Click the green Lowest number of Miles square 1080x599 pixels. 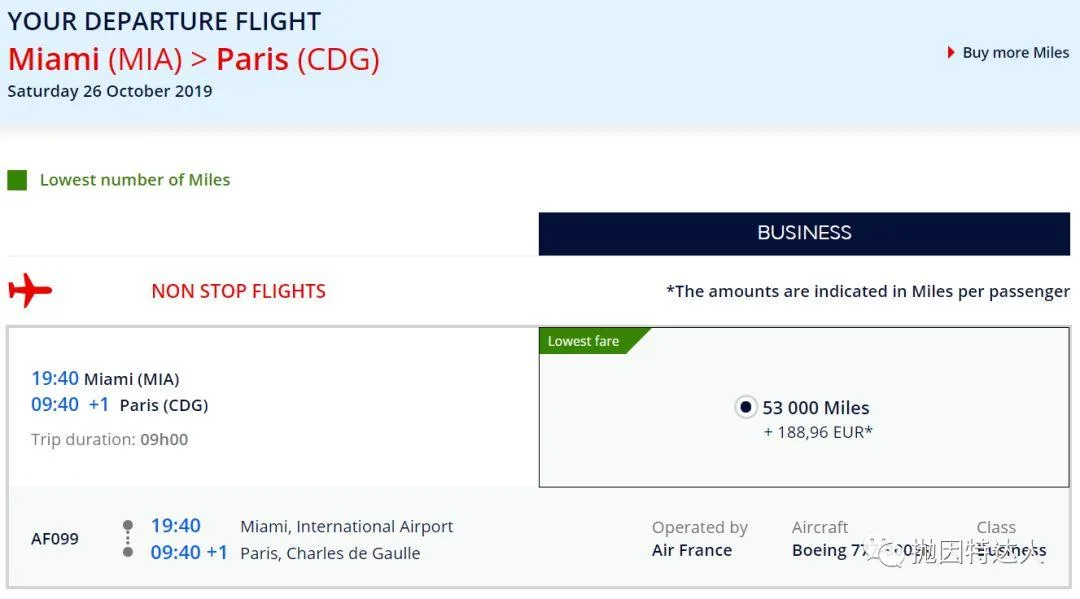(x=17, y=181)
